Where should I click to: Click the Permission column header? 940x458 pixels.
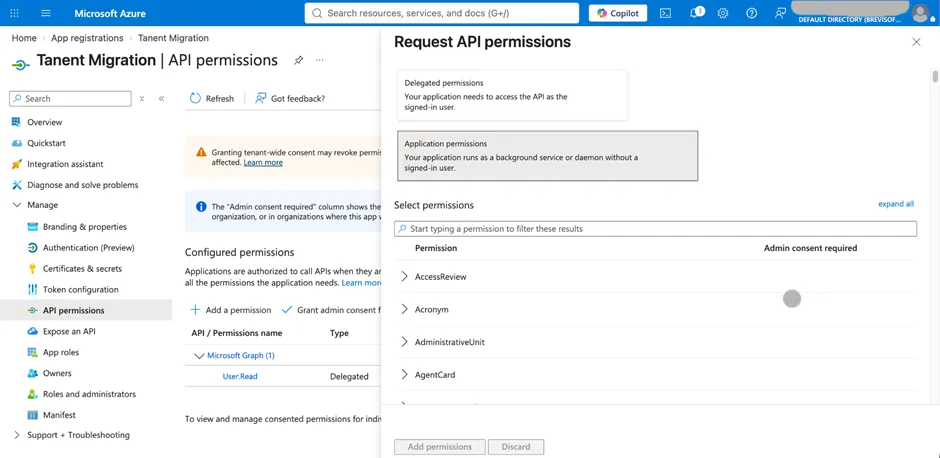coord(436,248)
